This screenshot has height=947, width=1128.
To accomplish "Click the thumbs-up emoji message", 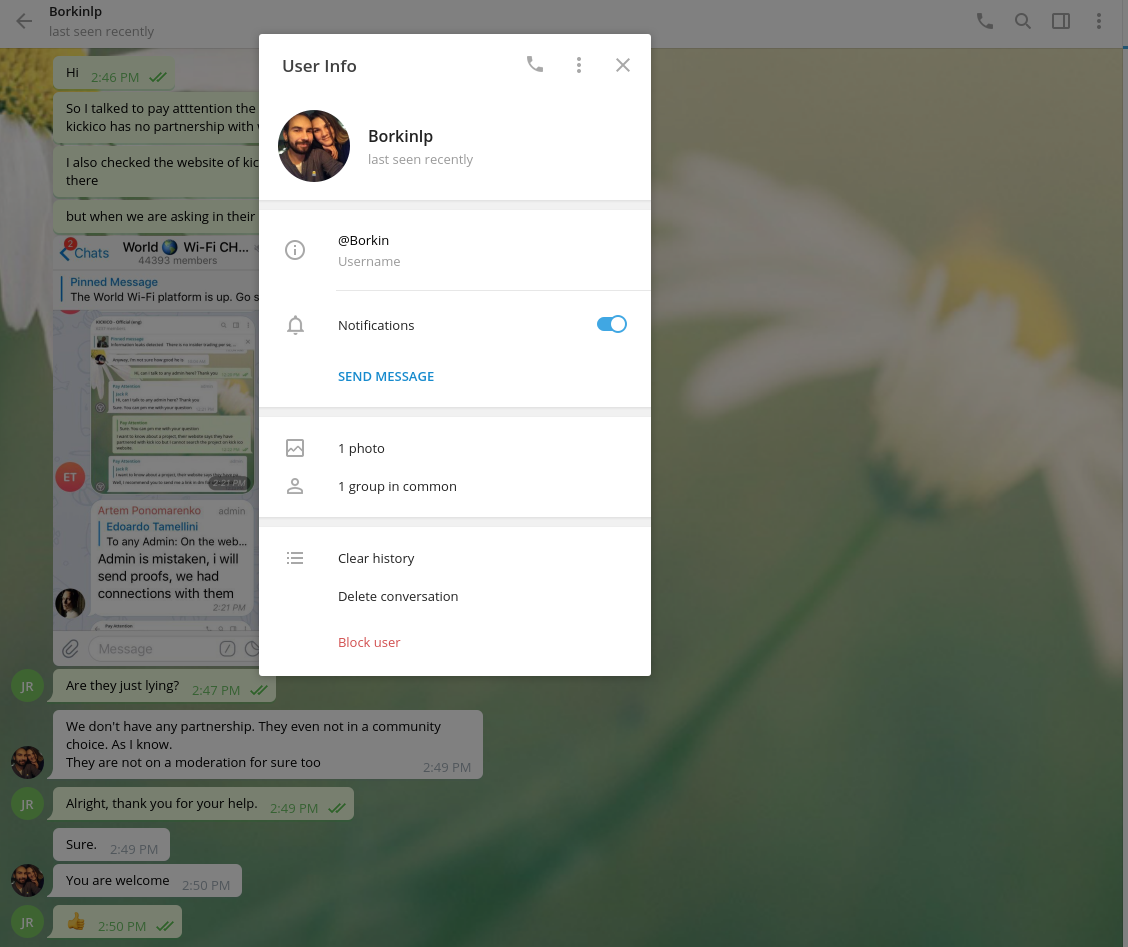I will [x=117, y=922].
